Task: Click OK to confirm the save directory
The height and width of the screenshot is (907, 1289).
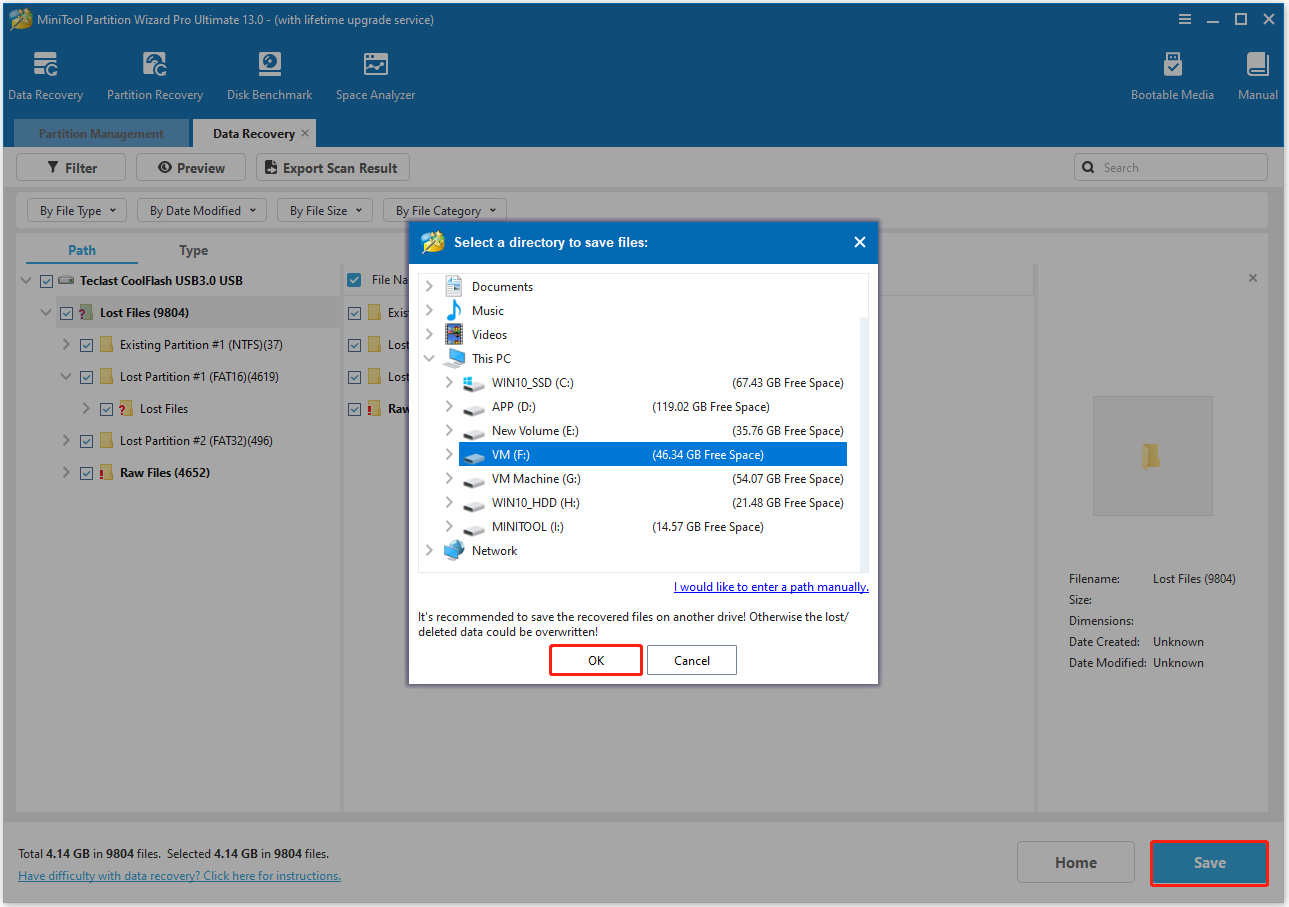Action: tap(595, 660)
